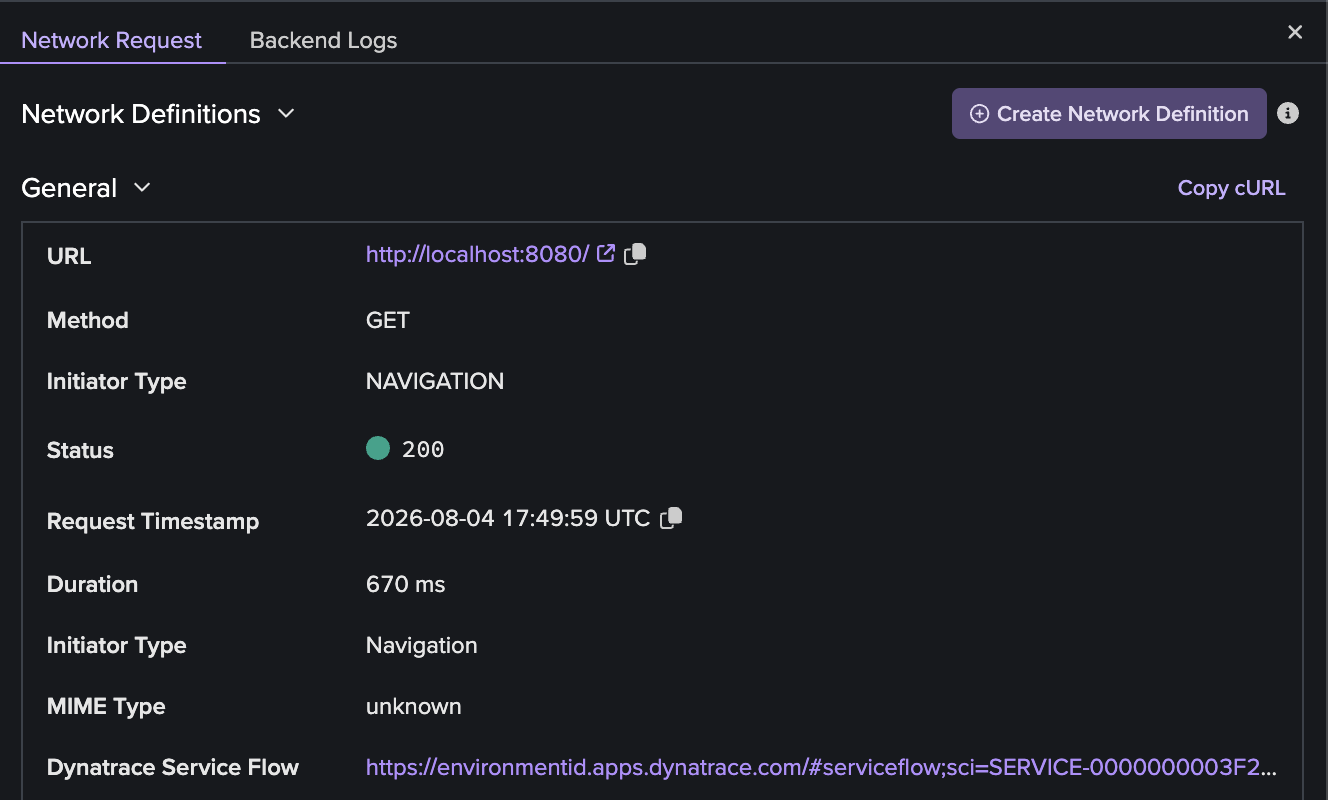Switch to the Network Request tab
The width and height of the screenshot is (1328, 800).
click(x=112, y=40)
